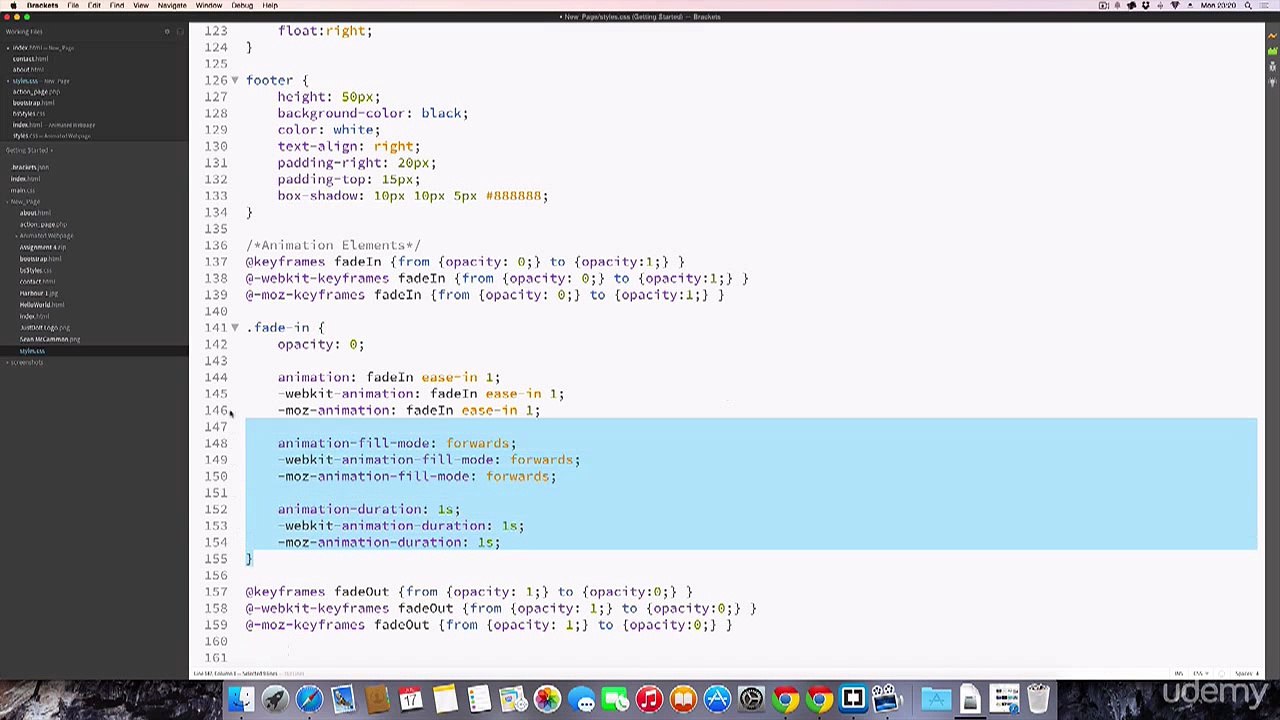
Task: Open index.html — Animated Webpage working file
Action: [53, 124]
